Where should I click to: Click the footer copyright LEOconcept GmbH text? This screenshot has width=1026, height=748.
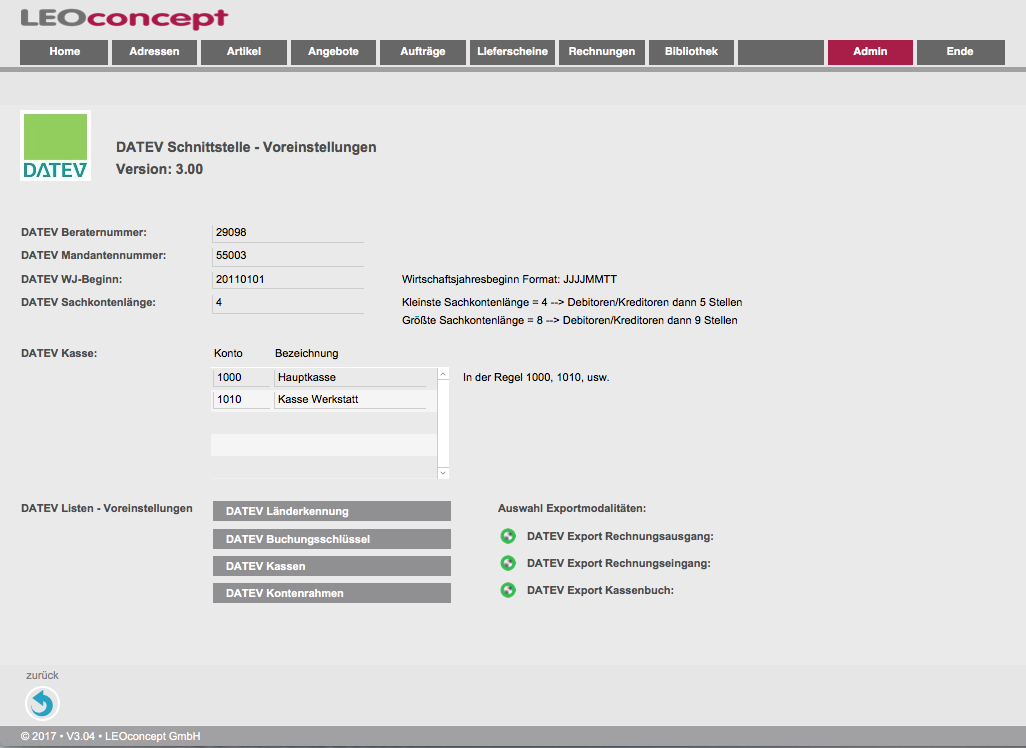click(x=111, y=736)
